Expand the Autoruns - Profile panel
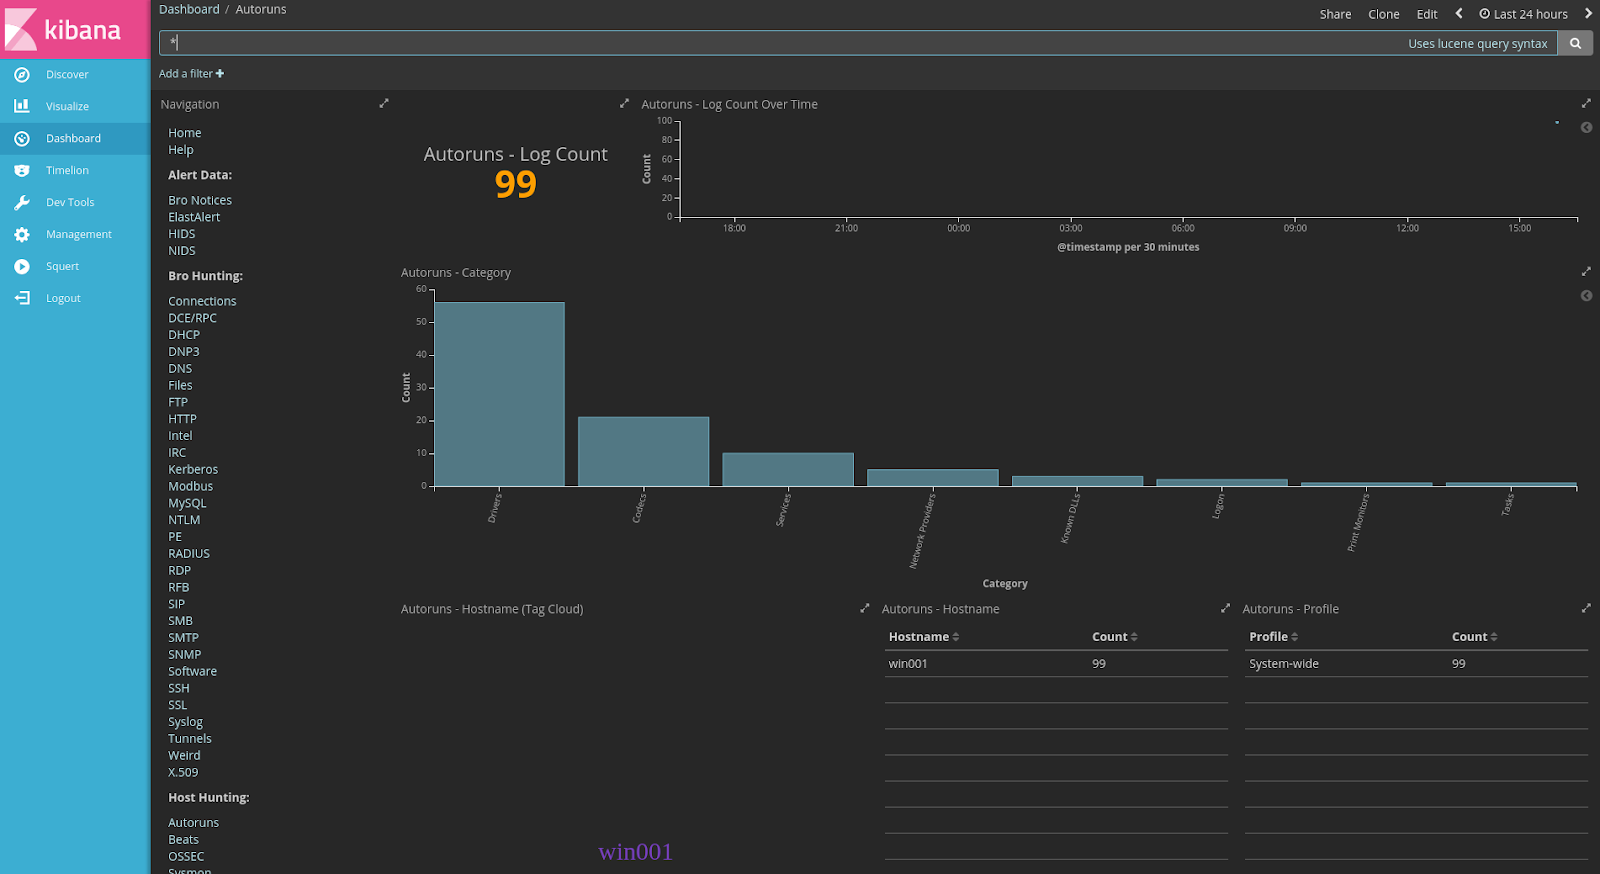This screenshot has height=874, width=1600. (x=1586, y=608)
